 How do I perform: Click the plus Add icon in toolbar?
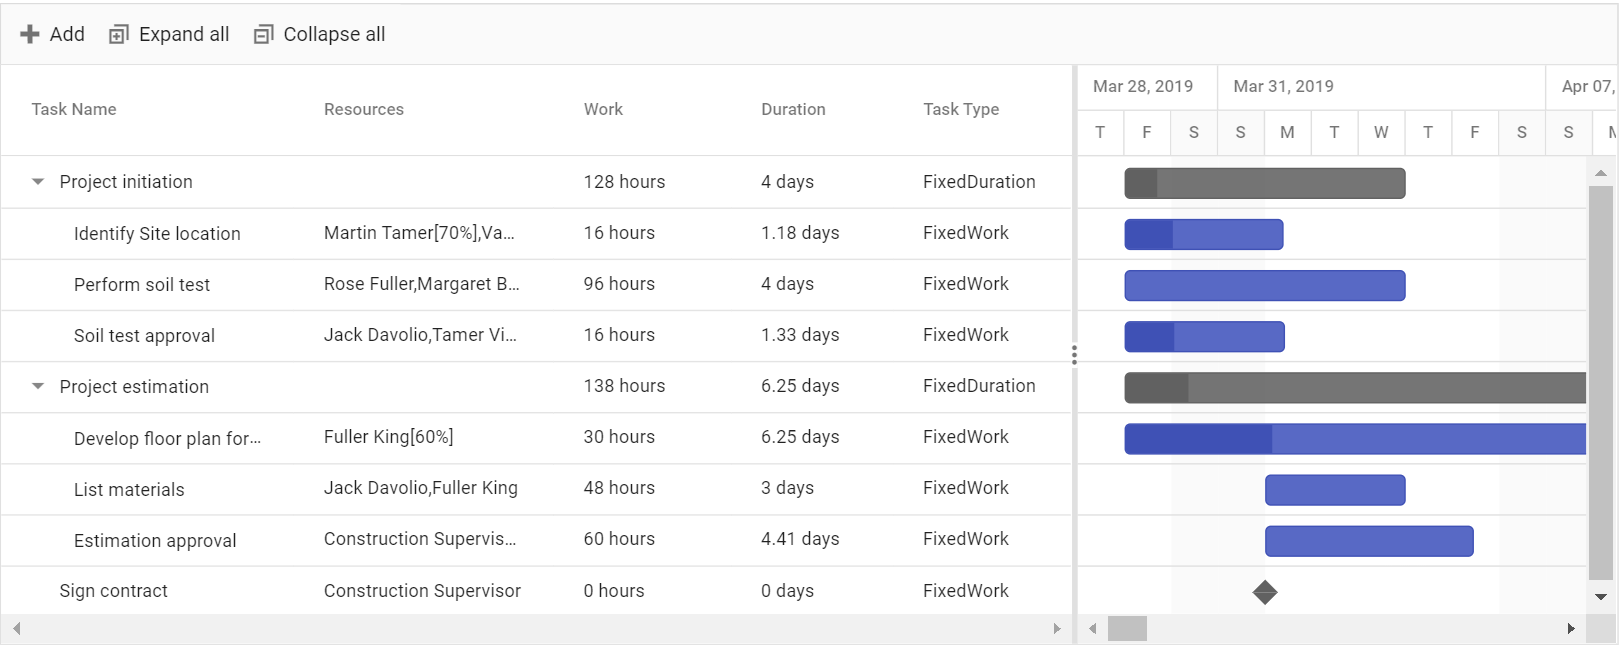click(30, 34)
